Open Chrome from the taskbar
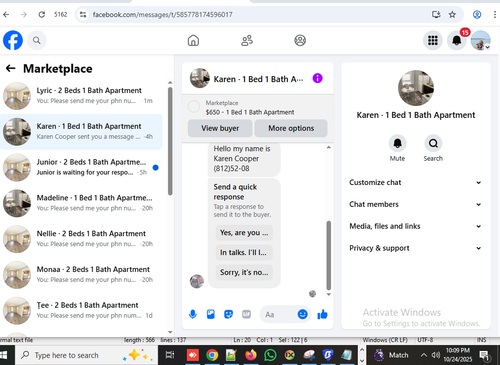 click(x=212, y=355)
